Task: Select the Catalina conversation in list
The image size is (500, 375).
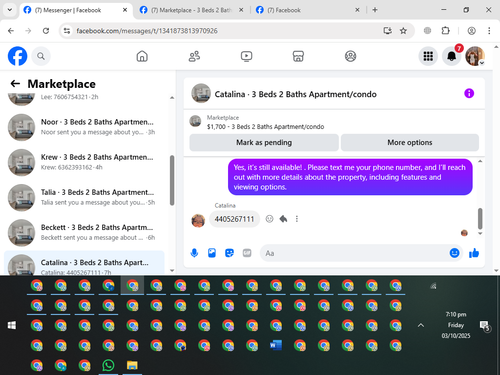Action: click(x=84, y=263)
